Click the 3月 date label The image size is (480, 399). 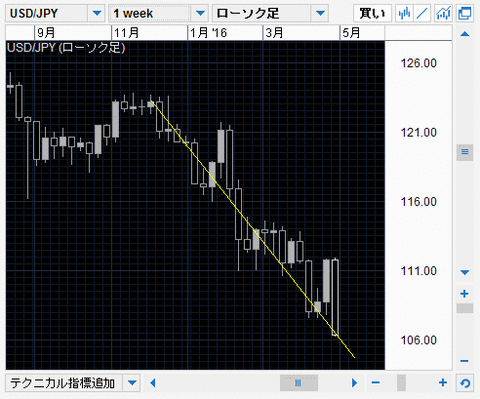click(274, 33)
